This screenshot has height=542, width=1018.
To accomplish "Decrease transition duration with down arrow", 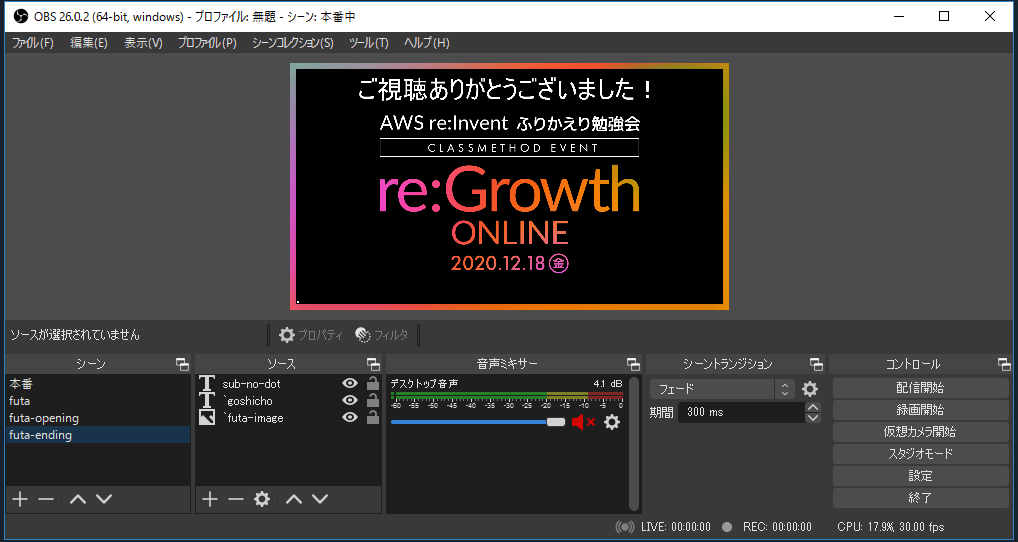I will 812,417.
